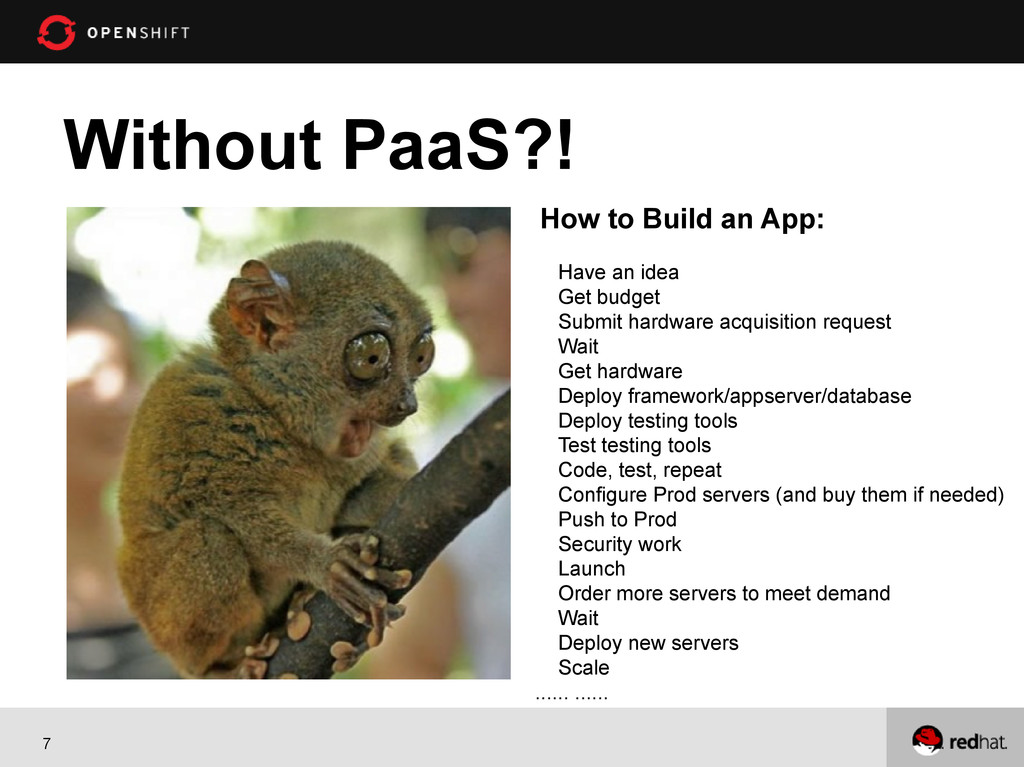Screen dimensions: 1024x767
Task: Select the 'Get hardware' line
Action: 620,371
